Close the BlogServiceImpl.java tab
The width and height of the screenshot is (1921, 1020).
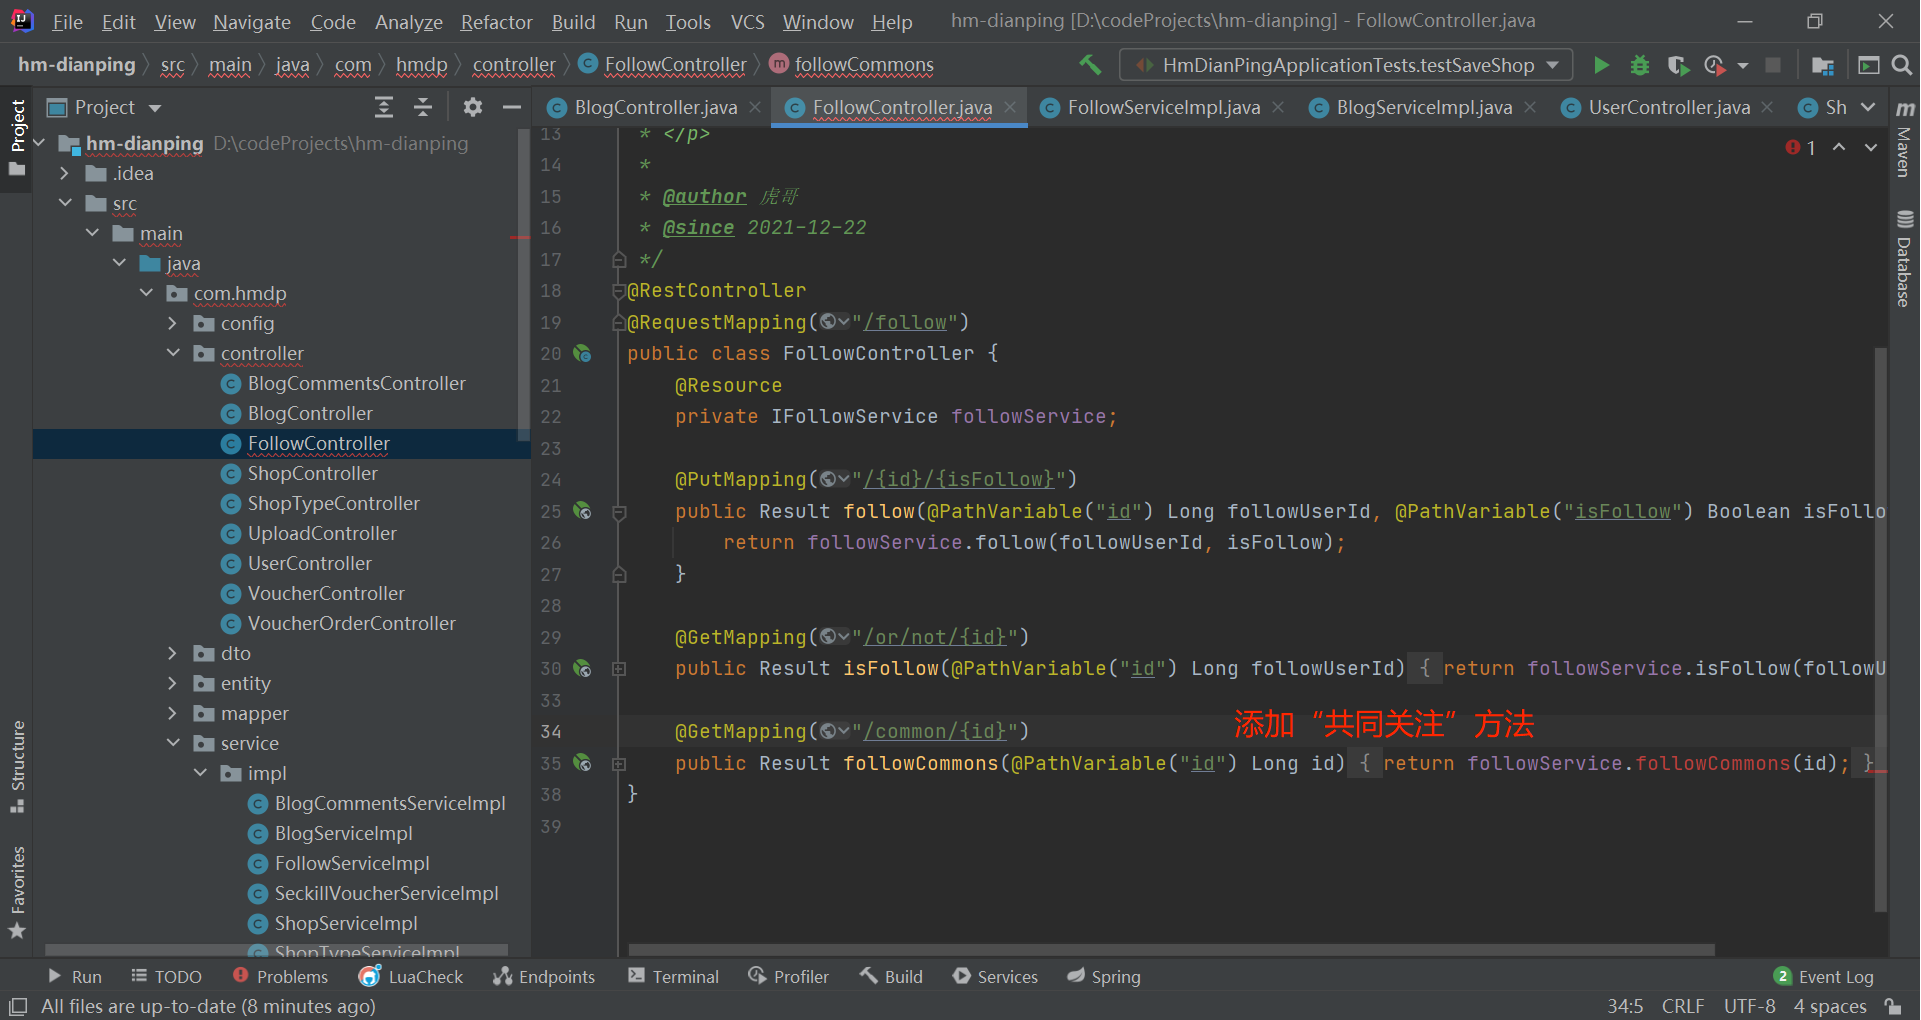(1530, 107)
